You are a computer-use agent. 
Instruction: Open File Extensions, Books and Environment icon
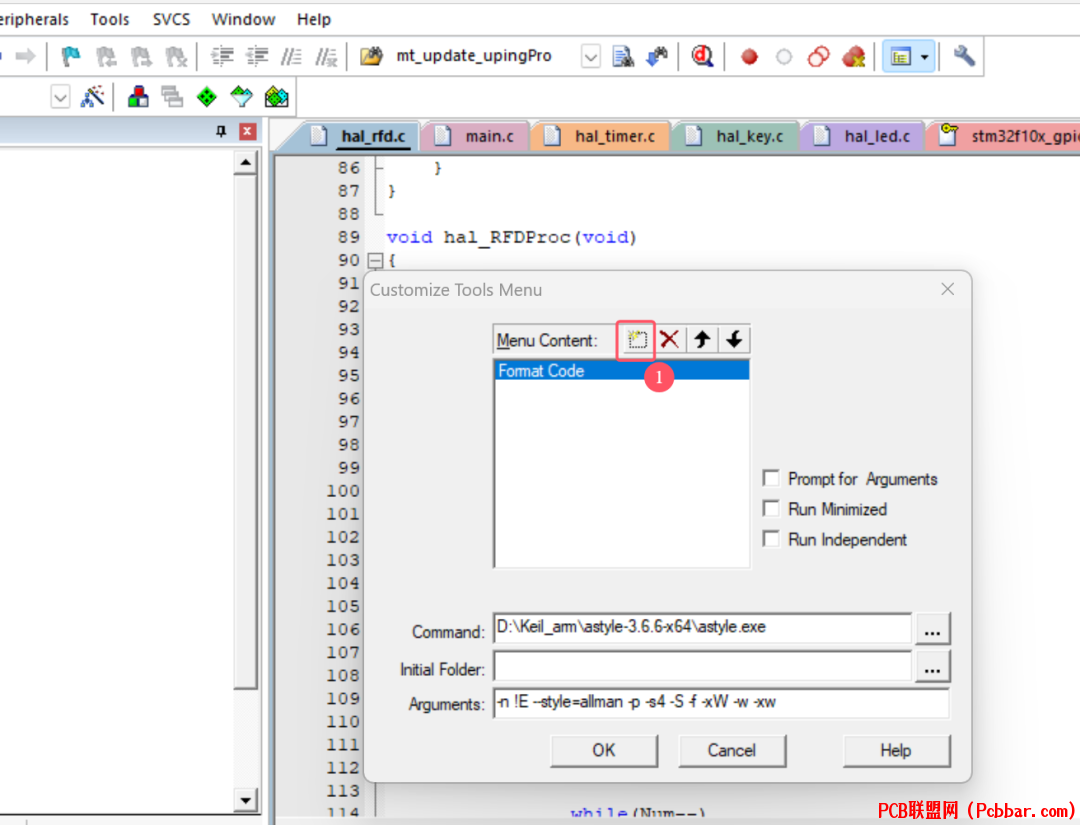point(138,96)
